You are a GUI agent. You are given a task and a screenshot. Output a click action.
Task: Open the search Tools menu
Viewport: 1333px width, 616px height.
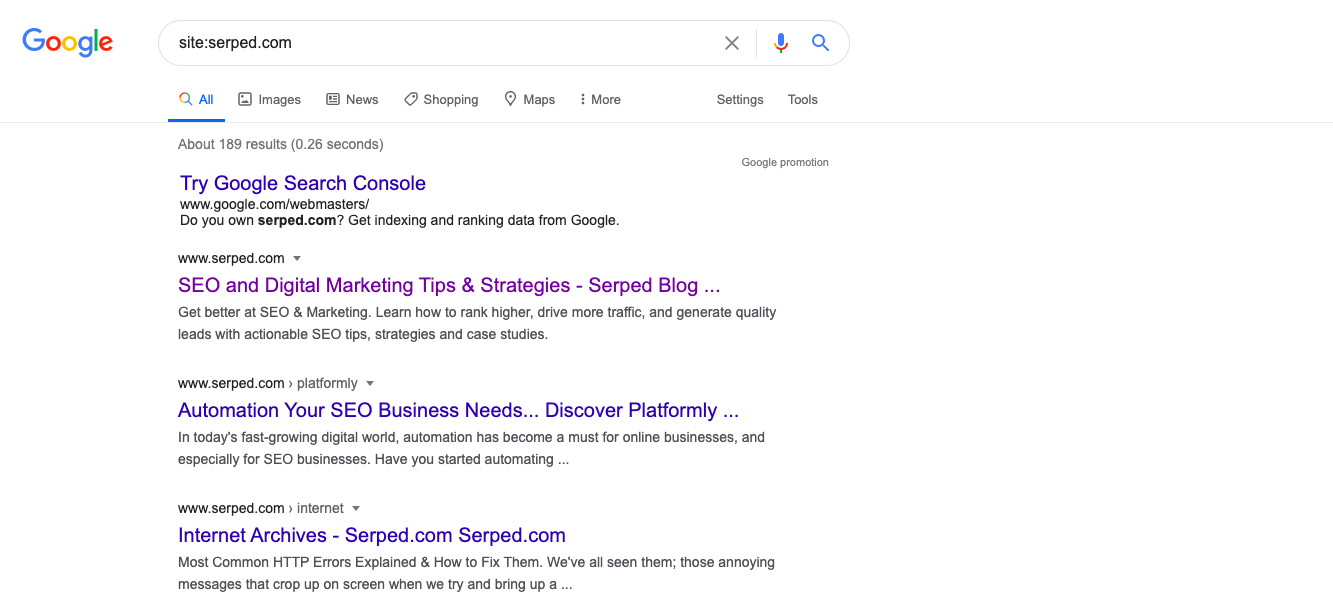point(803,100)
